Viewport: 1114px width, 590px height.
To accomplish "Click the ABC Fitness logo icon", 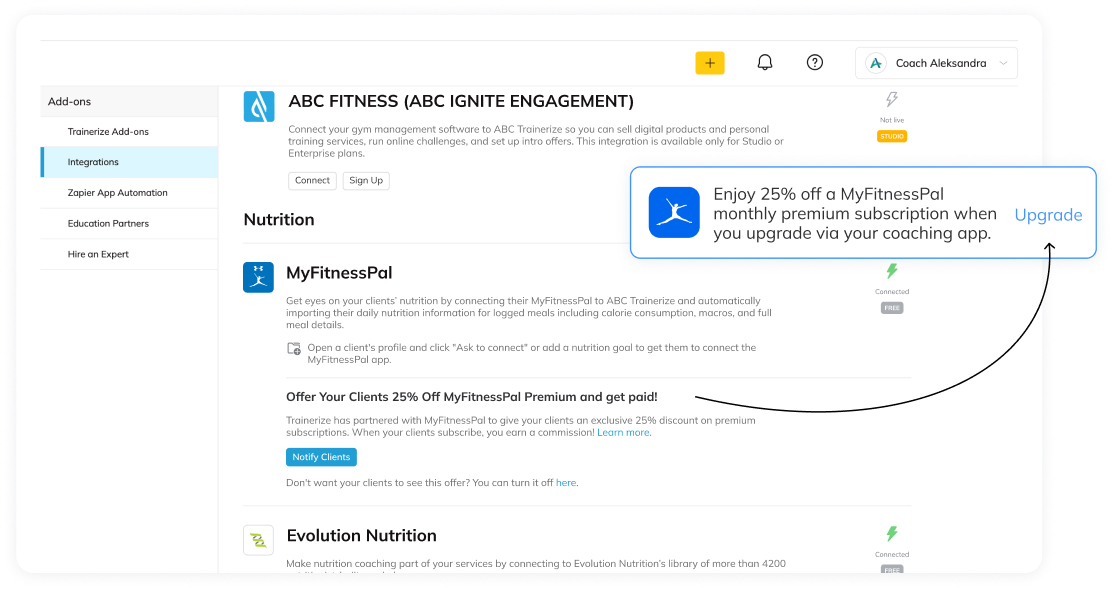I will 259,106.
